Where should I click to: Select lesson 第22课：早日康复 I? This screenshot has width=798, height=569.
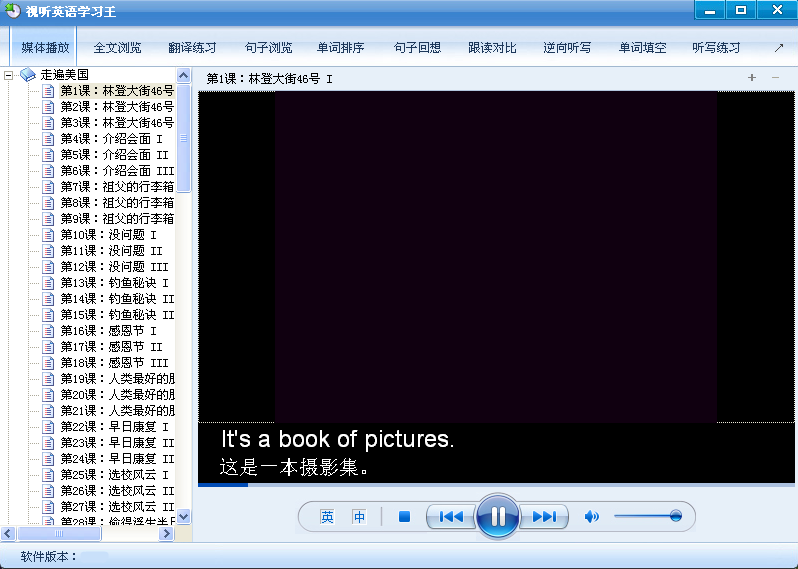pos(115,426)
